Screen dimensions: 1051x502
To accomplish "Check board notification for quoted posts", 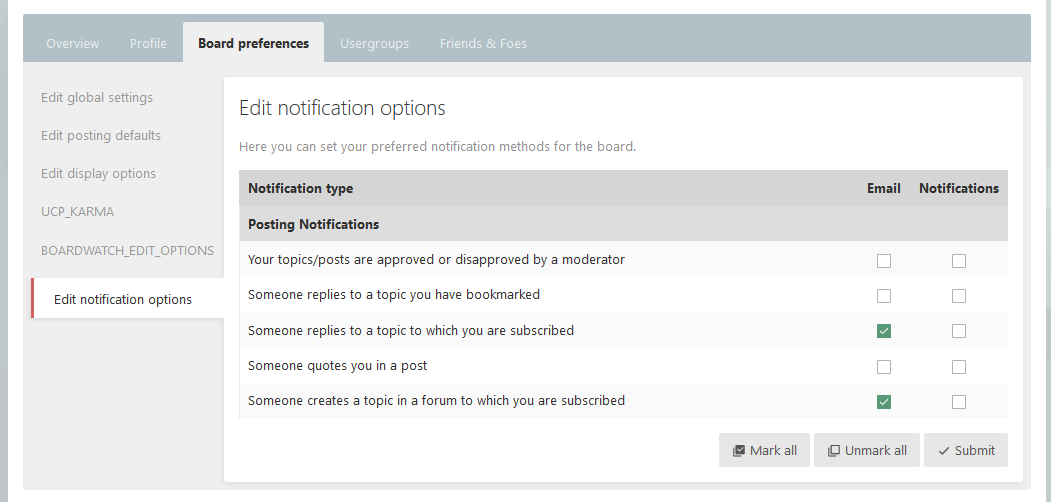I will click(x=959, y=367).
